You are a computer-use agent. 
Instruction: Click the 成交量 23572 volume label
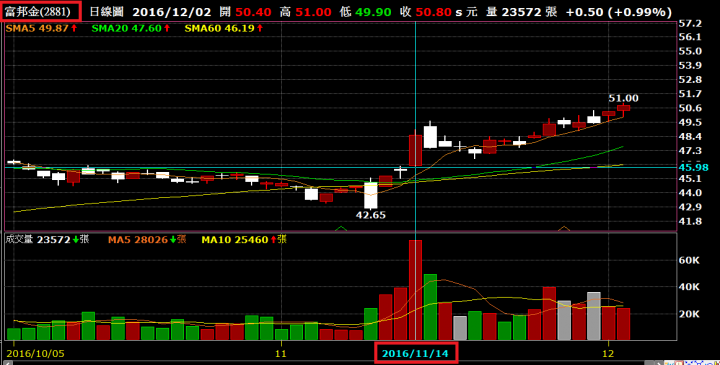tap(47, 239)
